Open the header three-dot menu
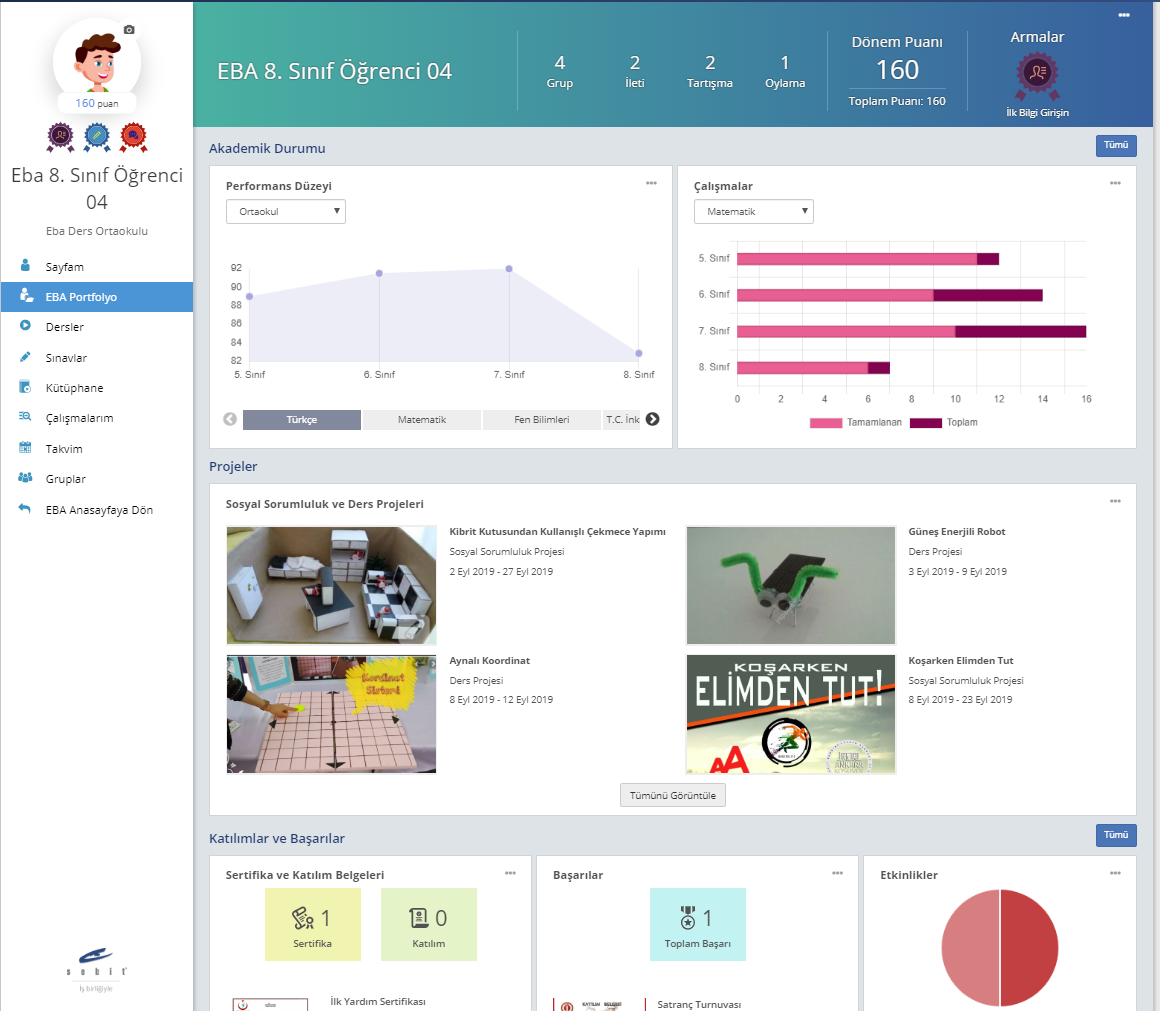This screenshot has width=1160, height=1011. 1124,16
